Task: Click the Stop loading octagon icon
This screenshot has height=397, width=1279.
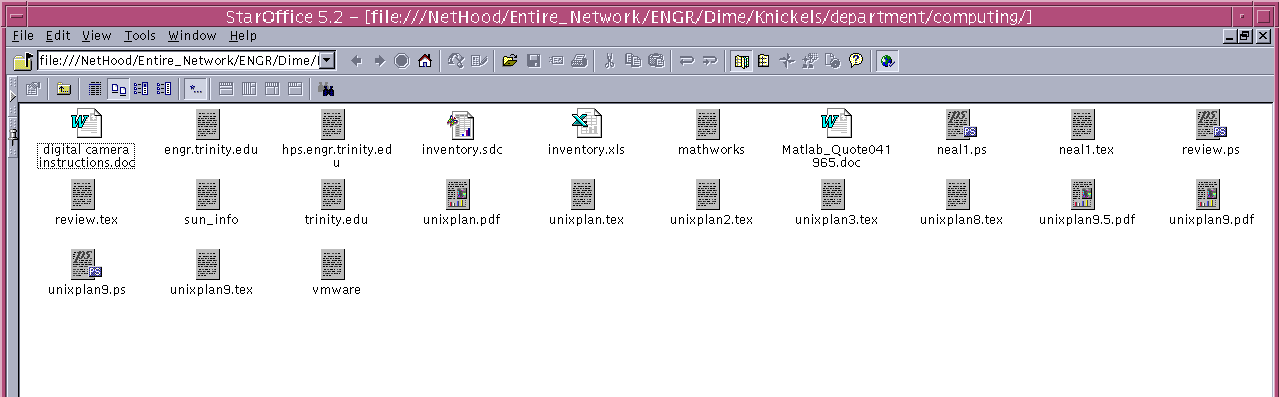Action: (x=402, y=61)
